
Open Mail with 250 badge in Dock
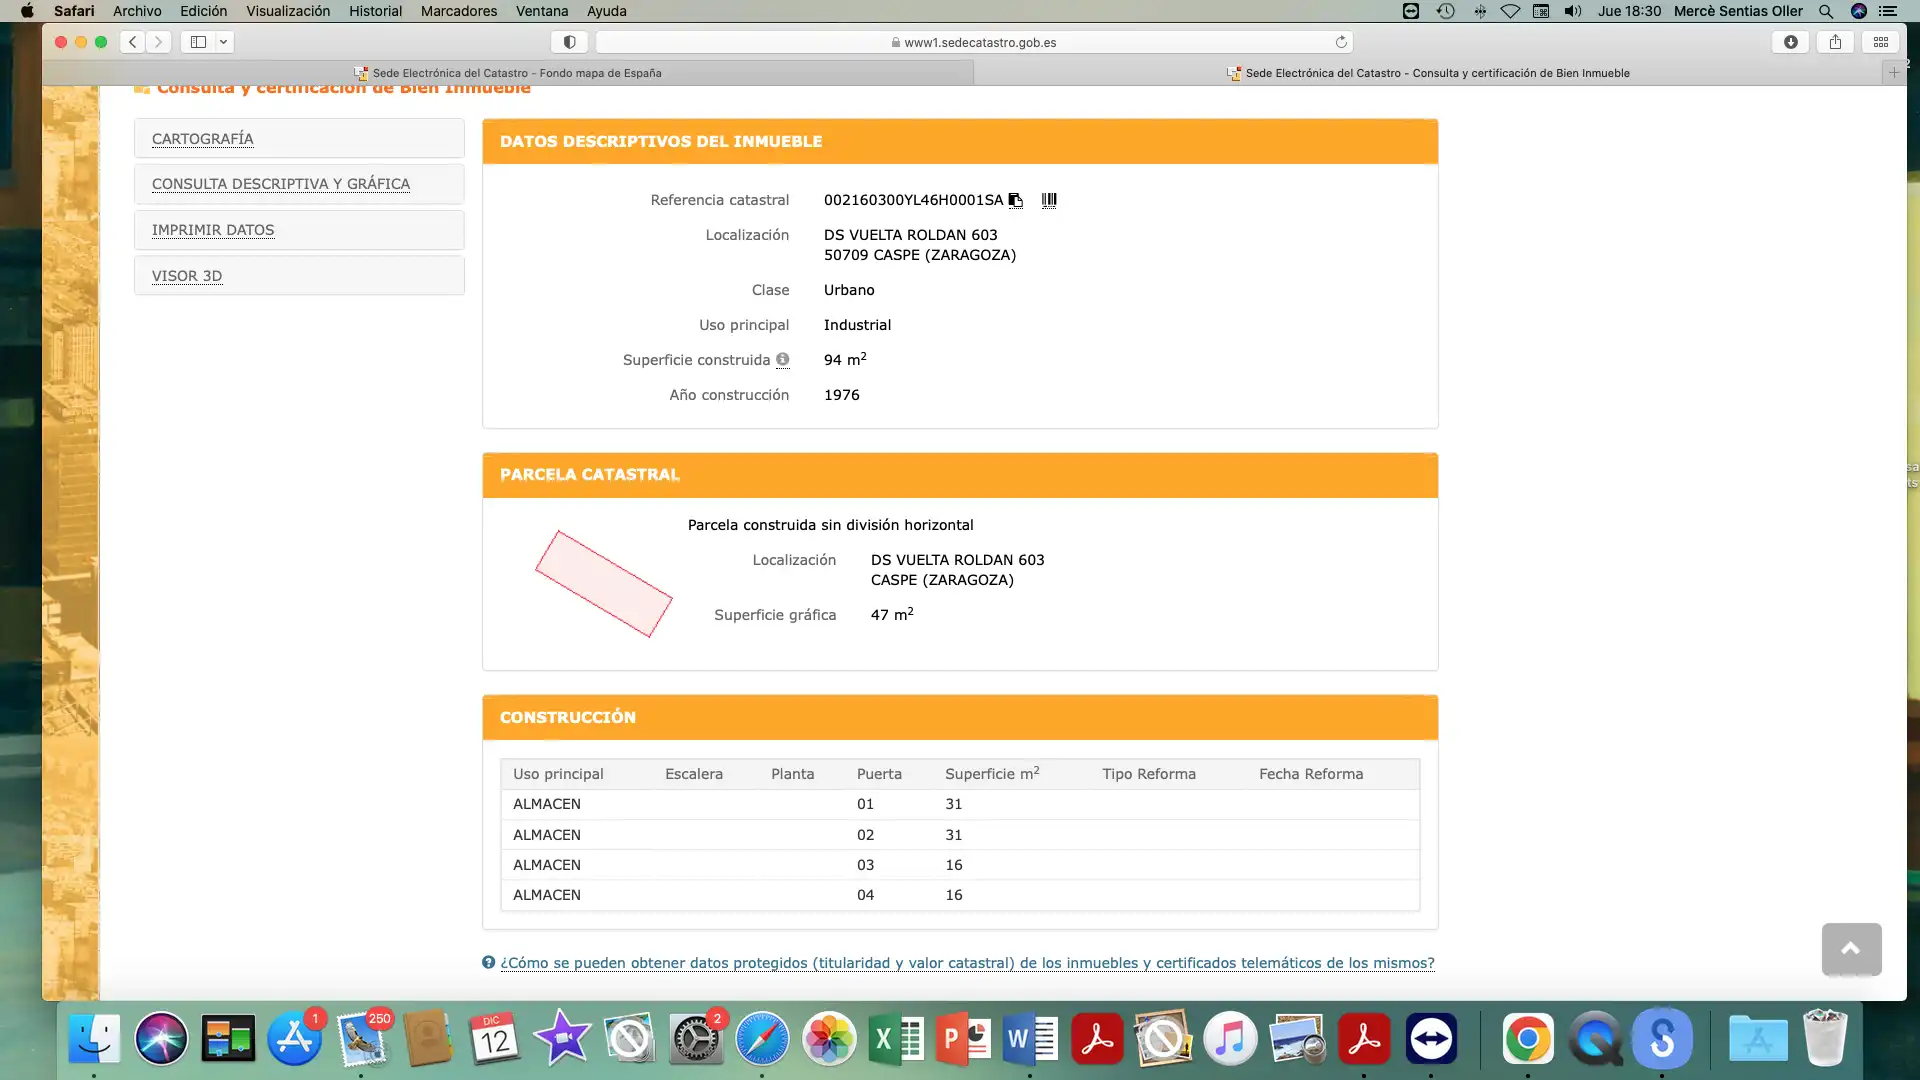click(x=361, y=1039)
